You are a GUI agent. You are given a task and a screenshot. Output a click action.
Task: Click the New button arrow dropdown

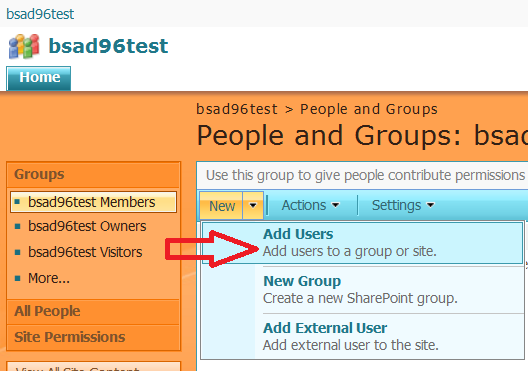253,205
